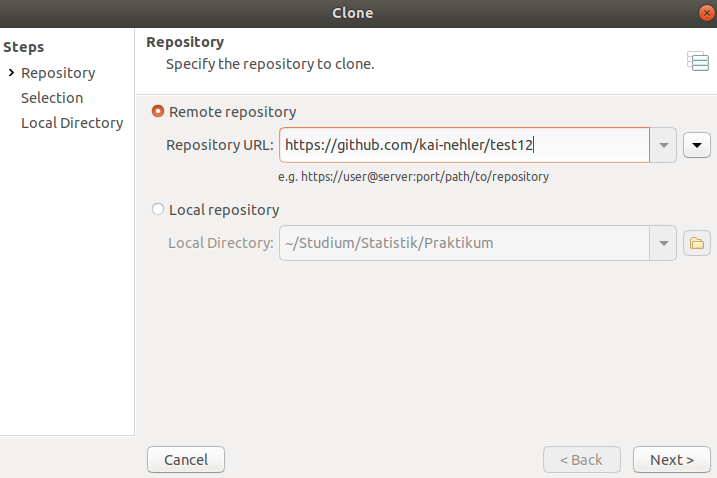Click the ~/Studium/Statistik/Praktikum directory field
The image size is (717, 478).
(464, 243)
